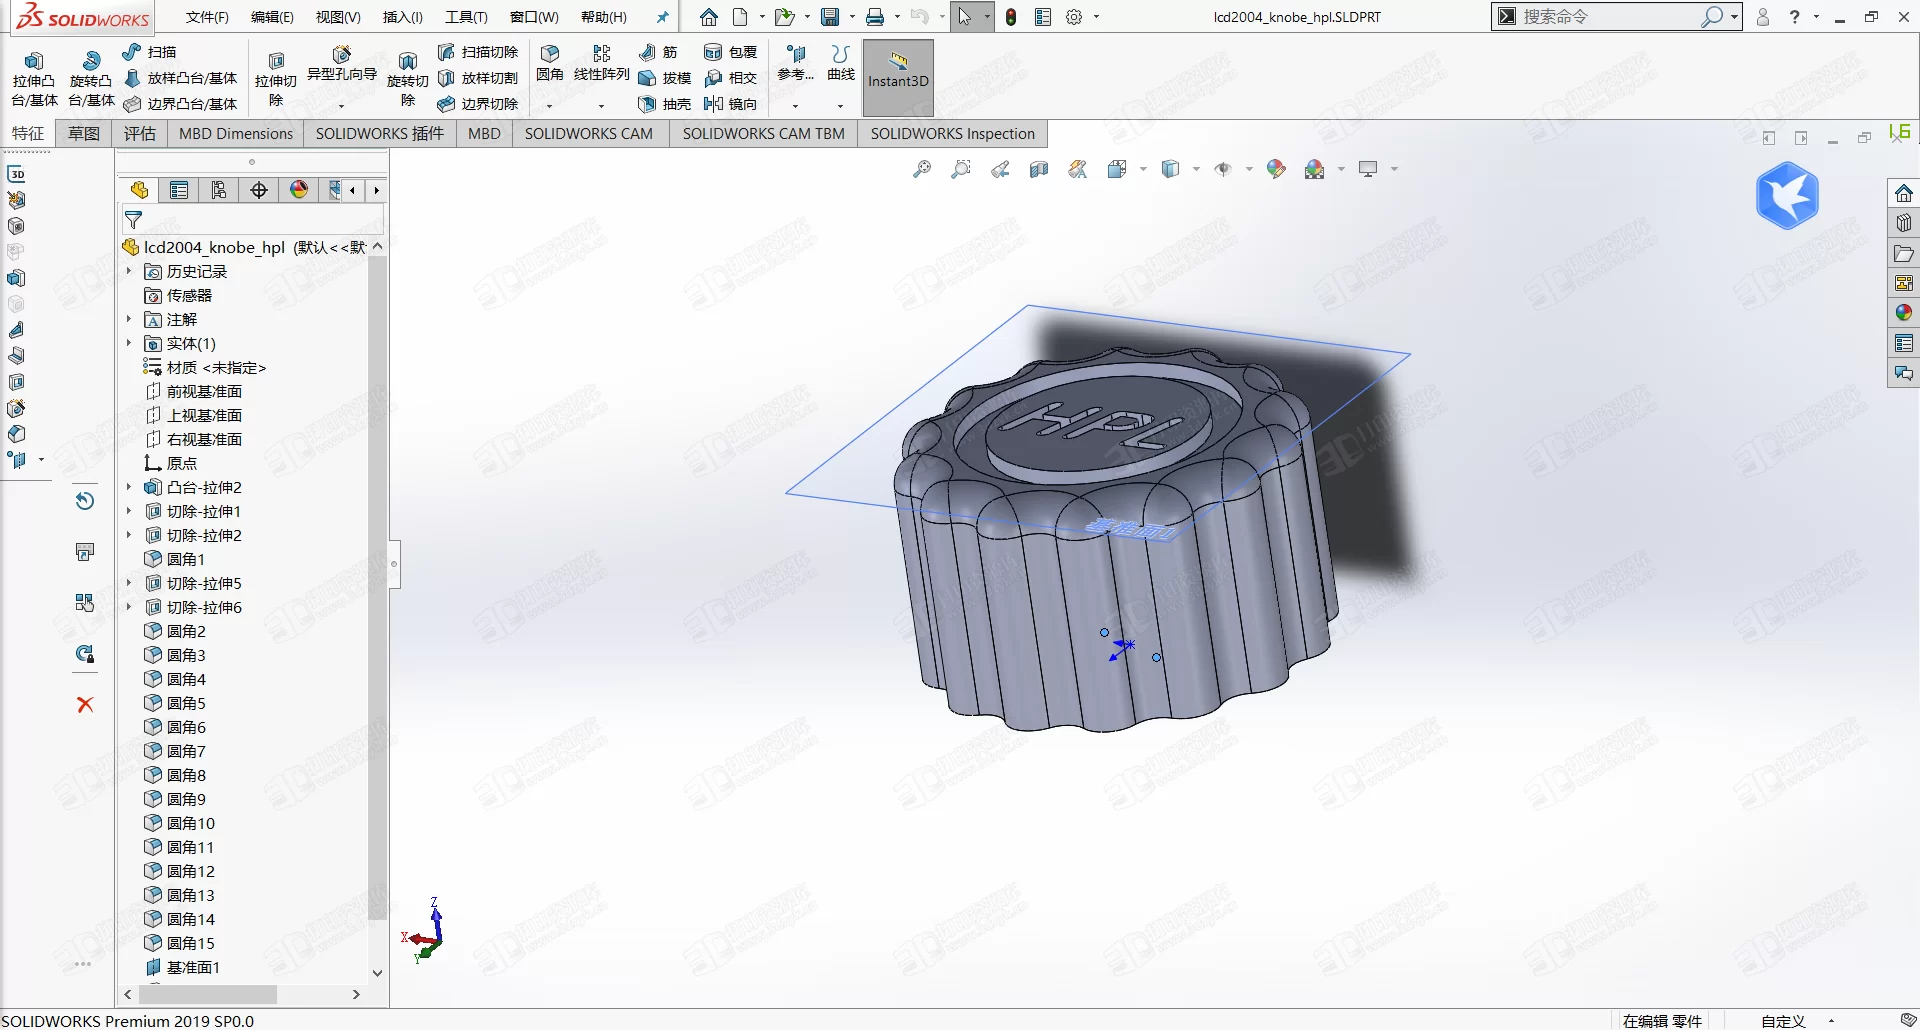Expand the 注解 tree node
1920x1030 pixels.
point(129,319)
